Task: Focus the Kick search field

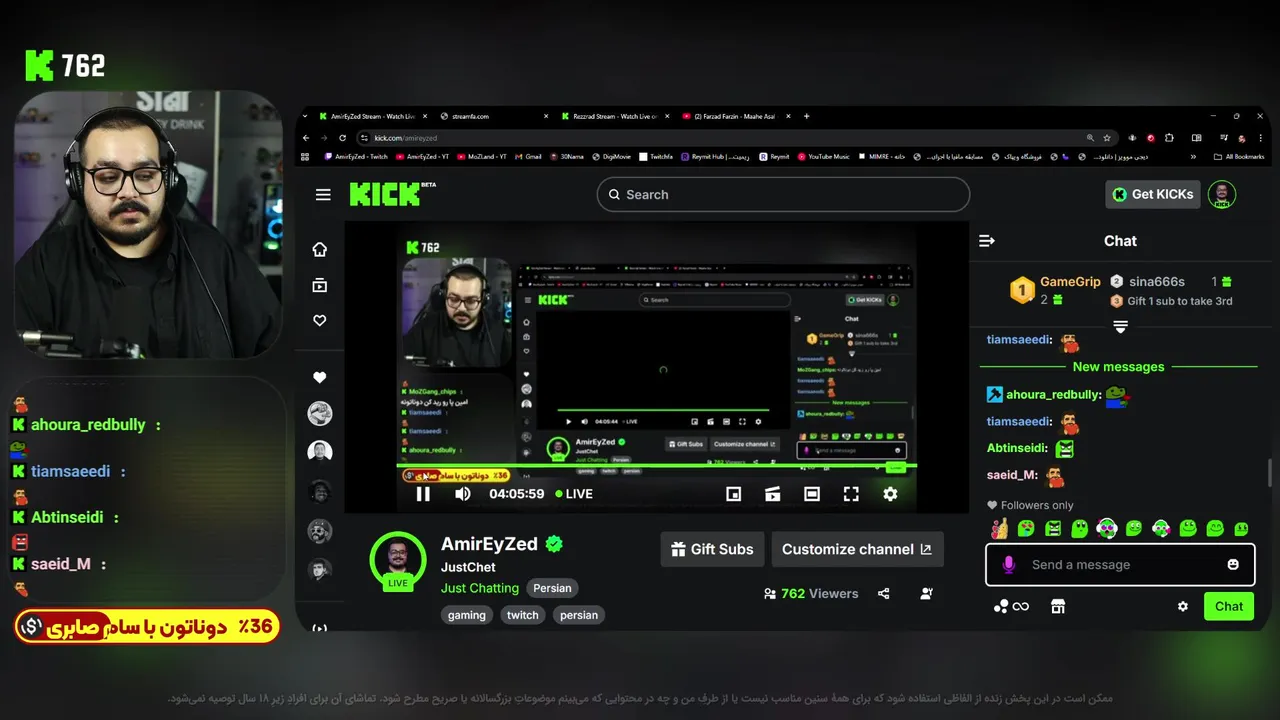Action: [x=783, y=194]
